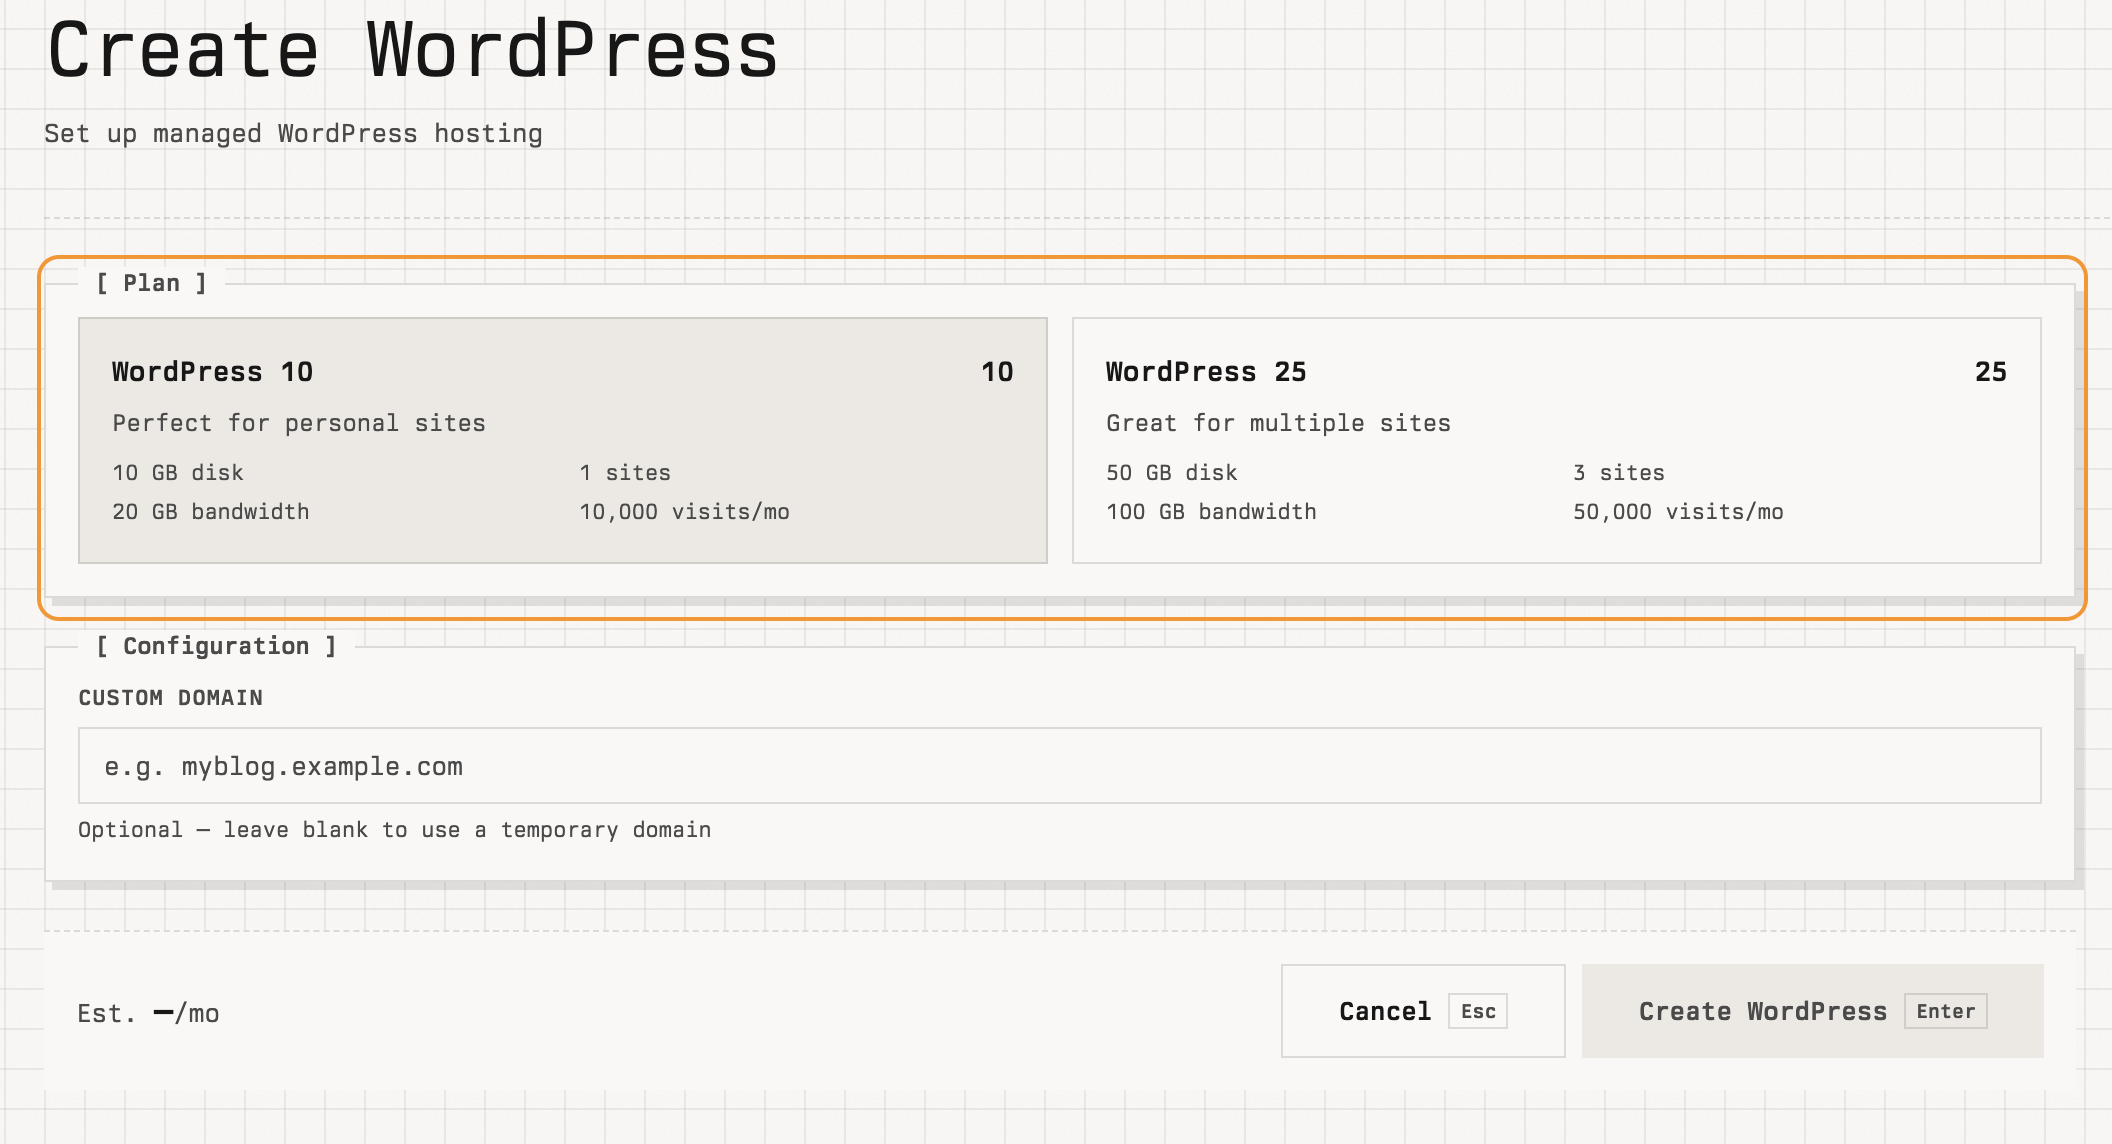
Task: Click the 'Set up managed WordPress hosting' subtitle
Action: pyautogui.click(x=293, y=133)
